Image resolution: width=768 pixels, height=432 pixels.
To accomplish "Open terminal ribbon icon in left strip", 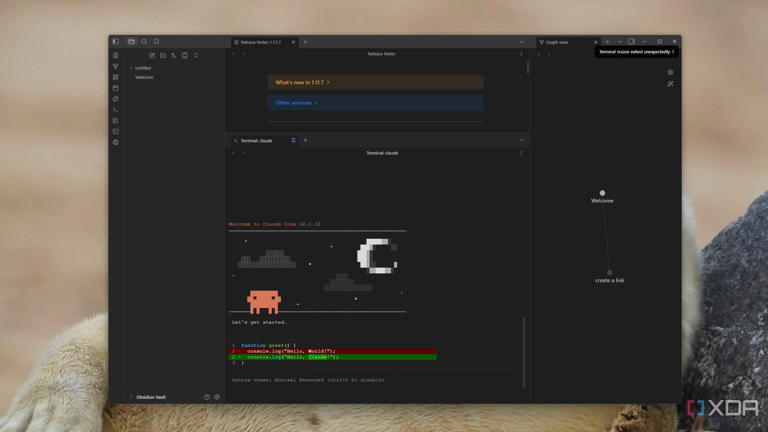I will pos(116,110).
